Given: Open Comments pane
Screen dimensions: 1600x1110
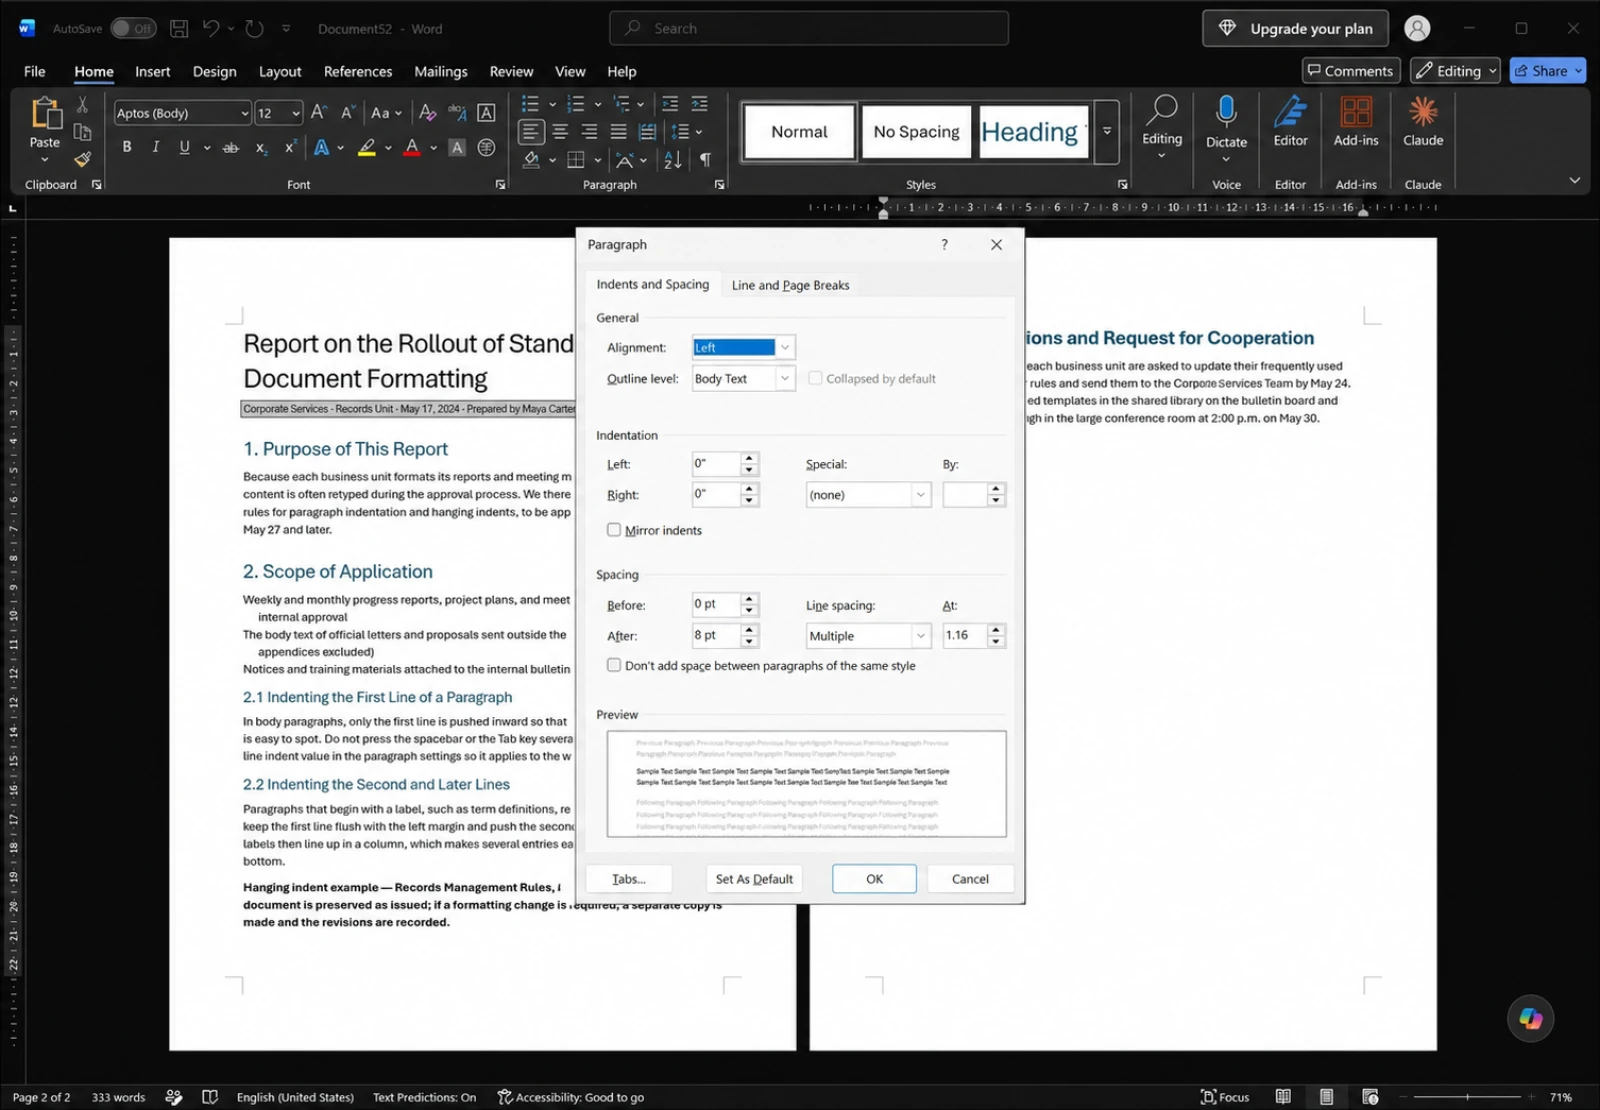Looking at the screenshot, I should [1350, 70].
